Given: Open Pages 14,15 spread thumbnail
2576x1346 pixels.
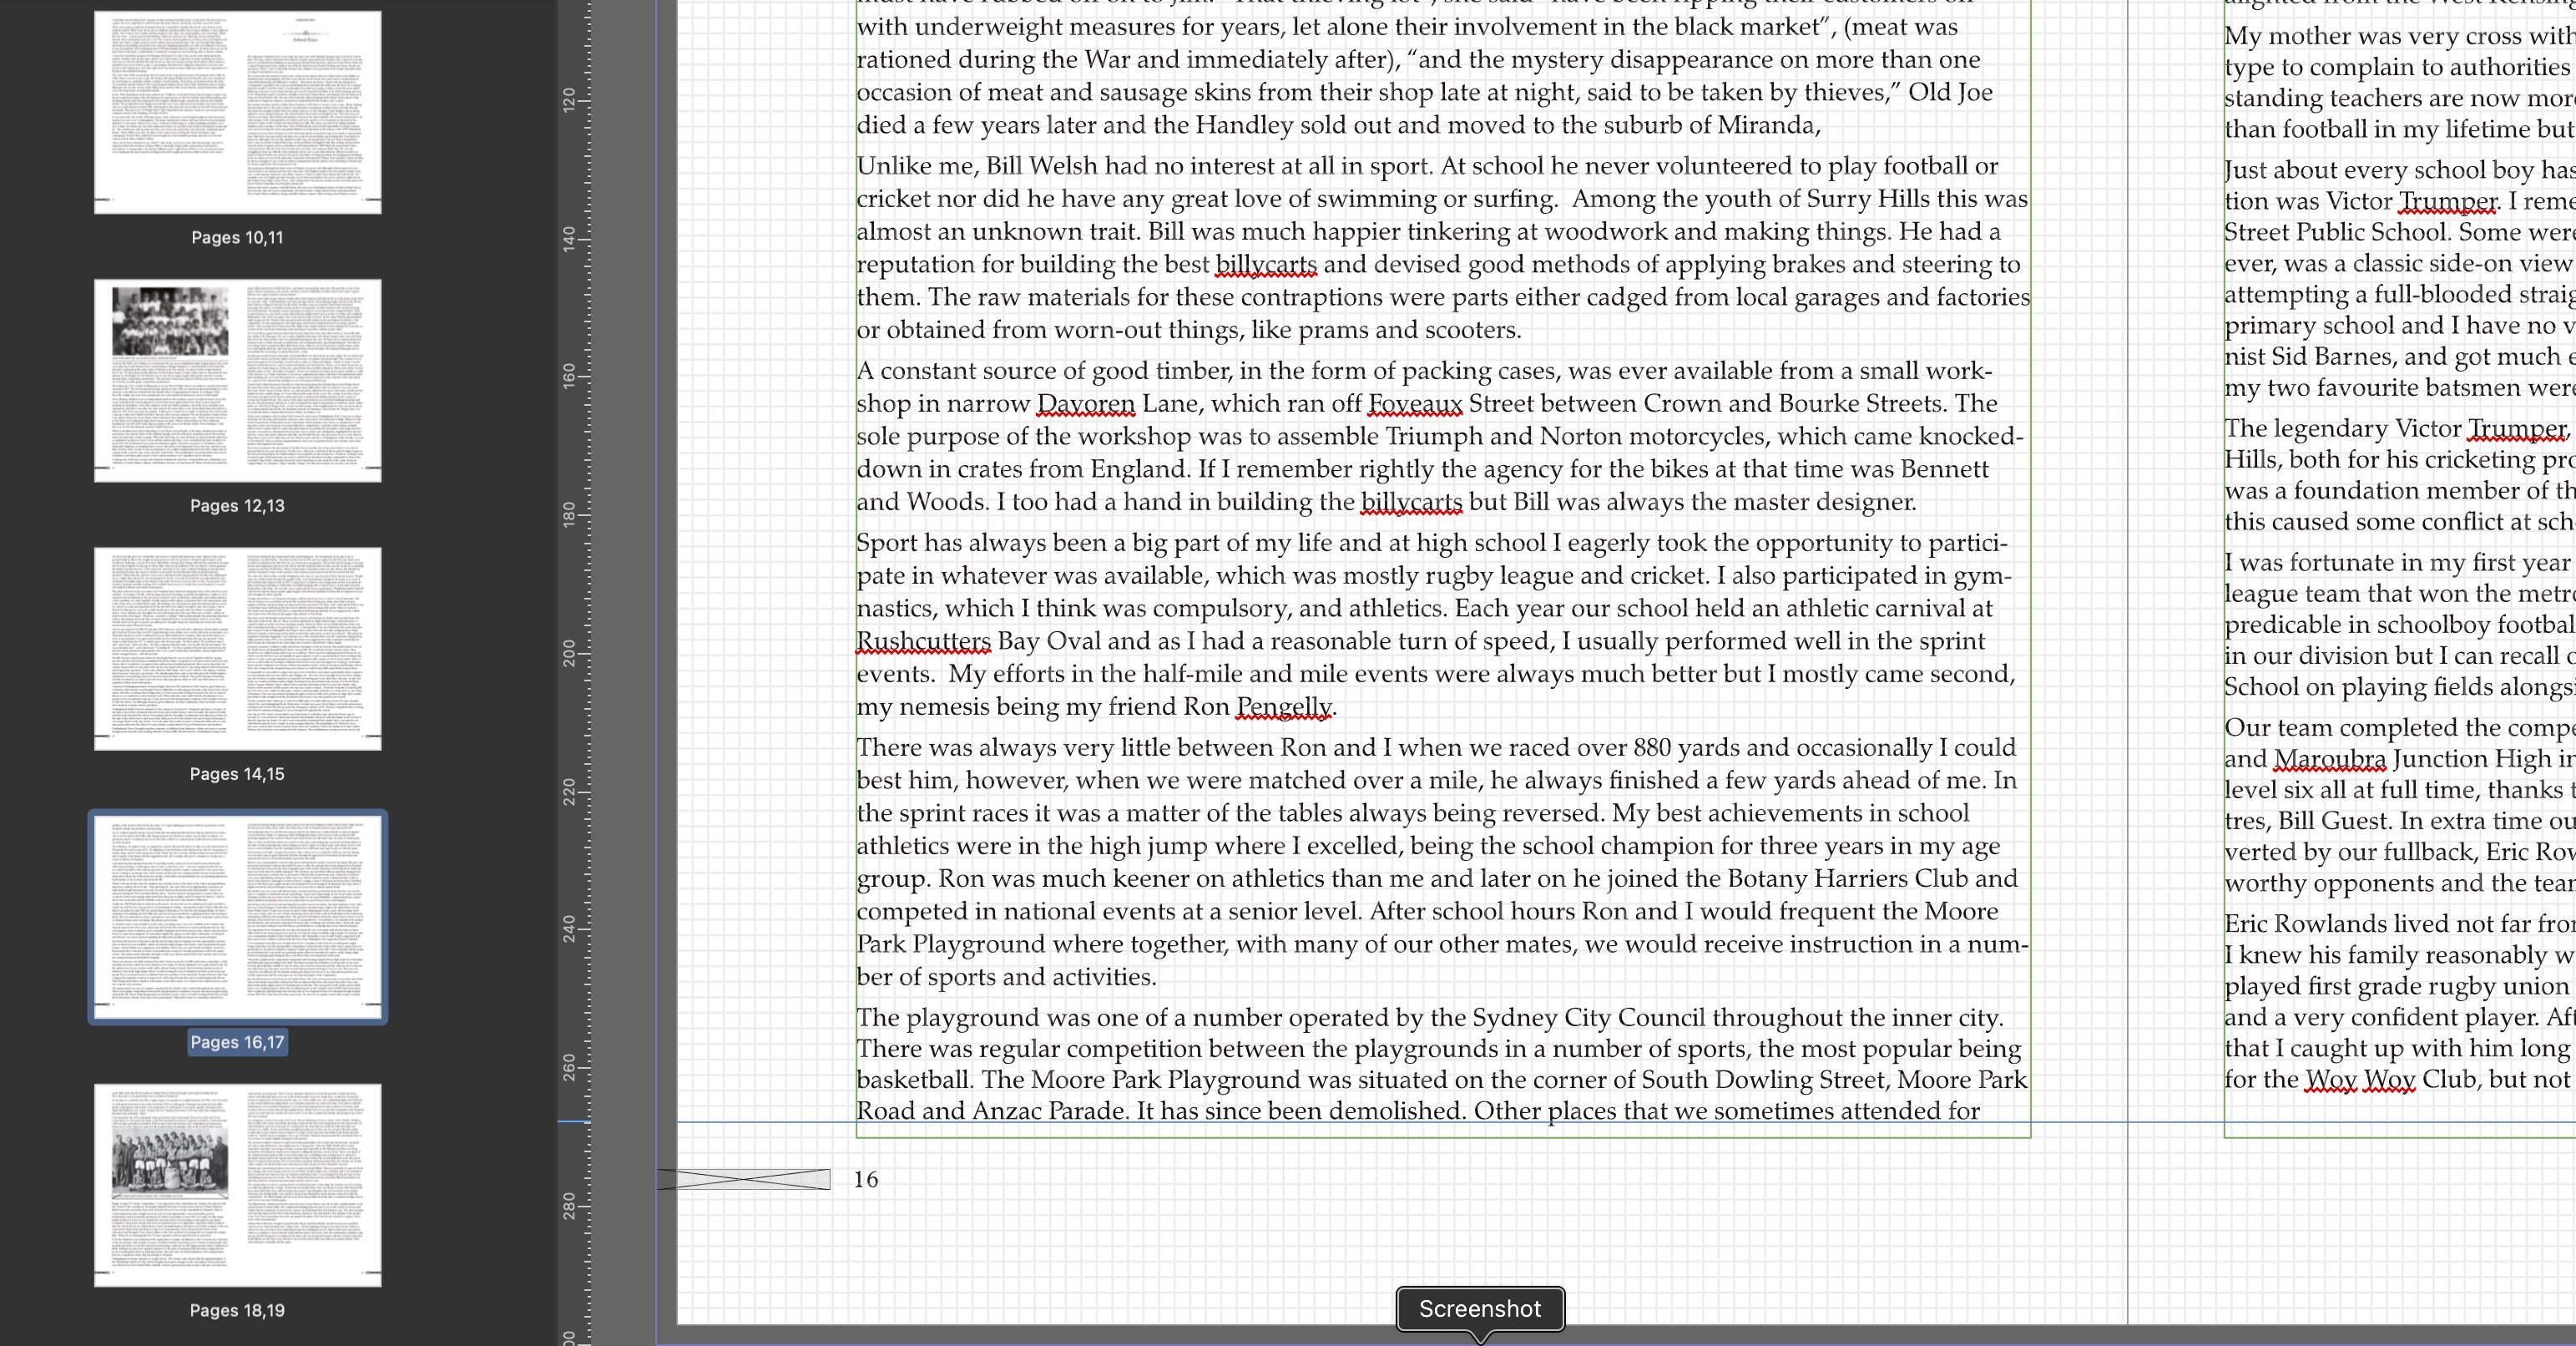Looking at the screenshot, I should pyautogui.click(x=238, y=648).
